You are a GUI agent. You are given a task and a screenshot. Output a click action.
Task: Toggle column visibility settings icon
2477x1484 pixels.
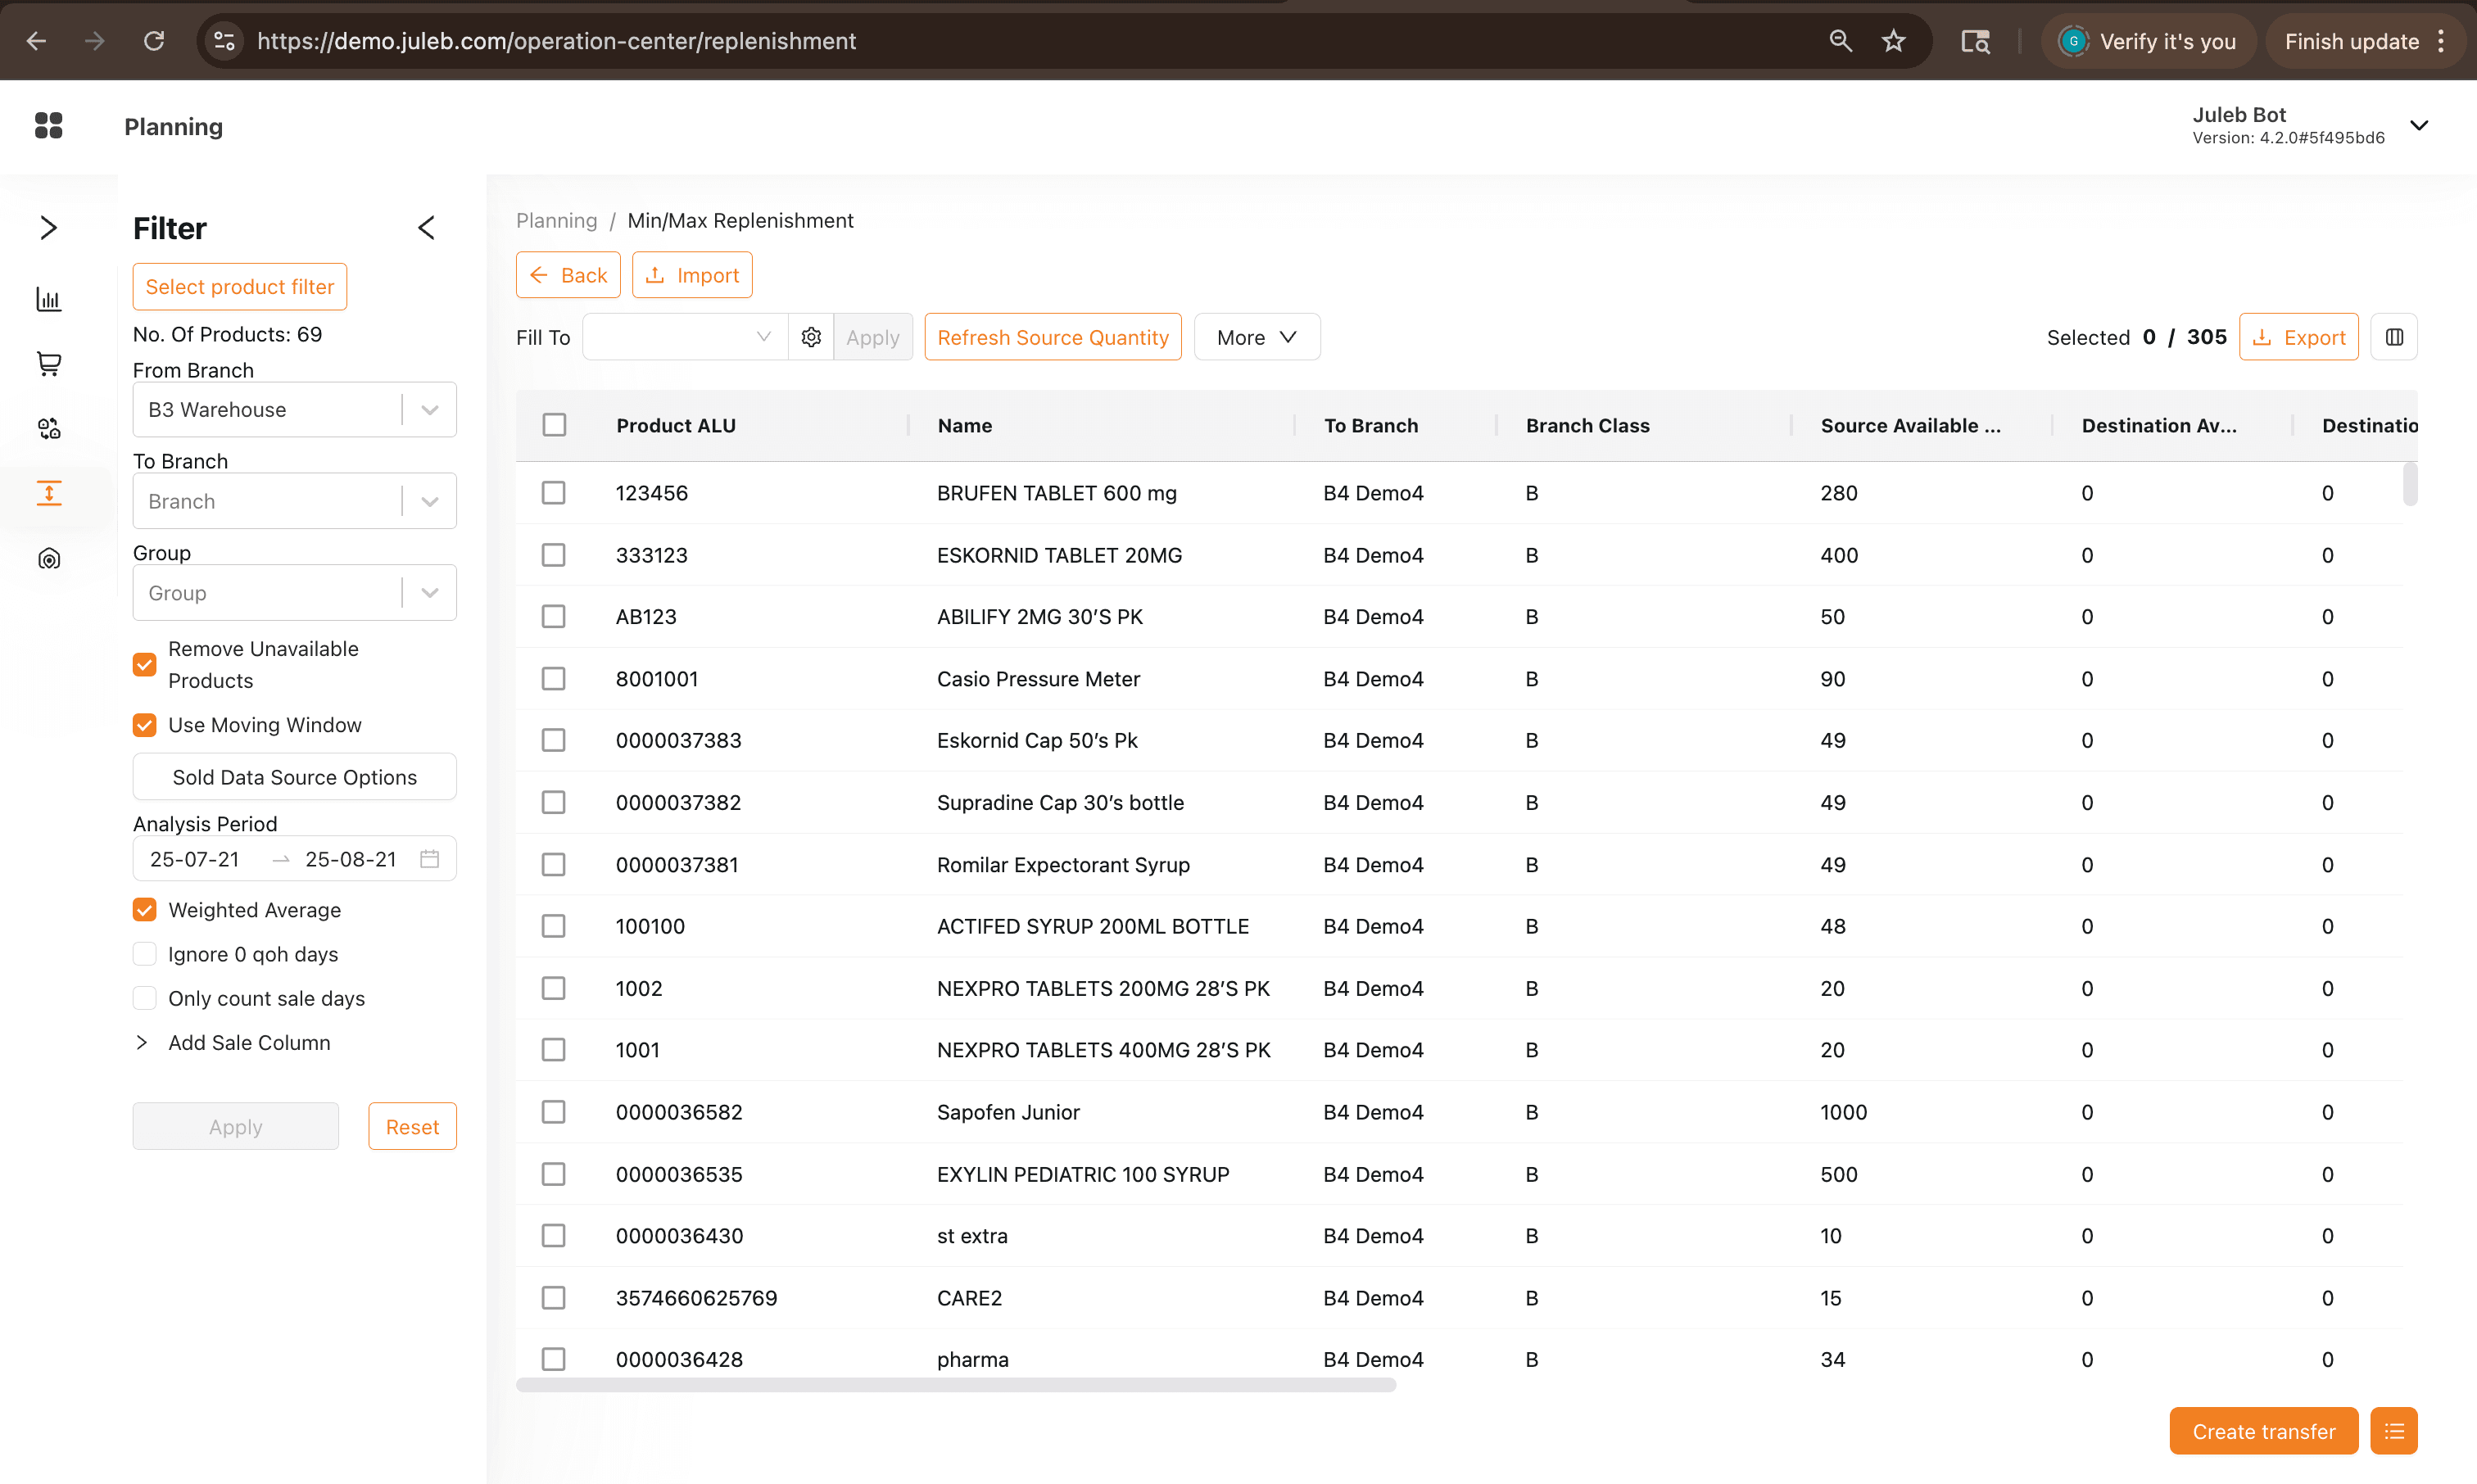(x=2394, y=337)
